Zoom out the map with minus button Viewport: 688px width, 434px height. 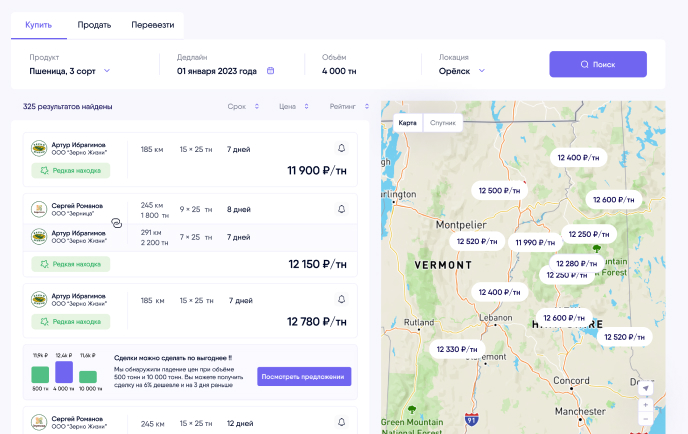point(646,418)
